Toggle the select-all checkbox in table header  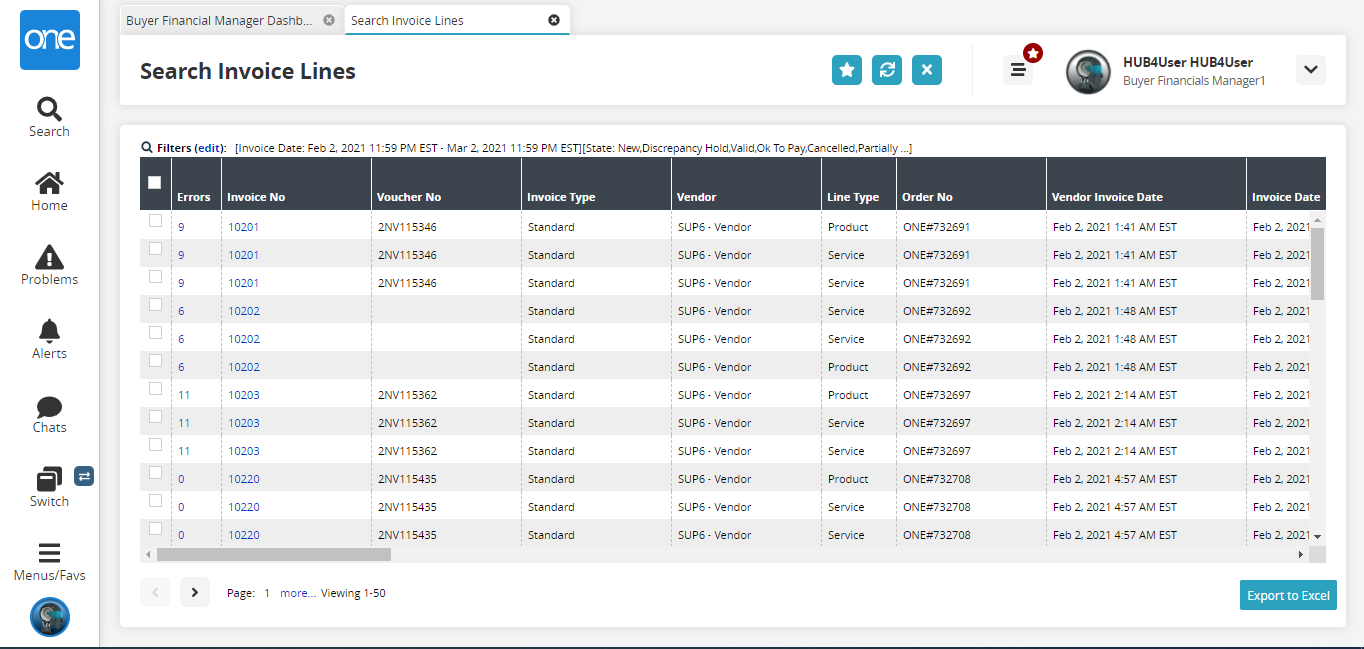(154, 182)
